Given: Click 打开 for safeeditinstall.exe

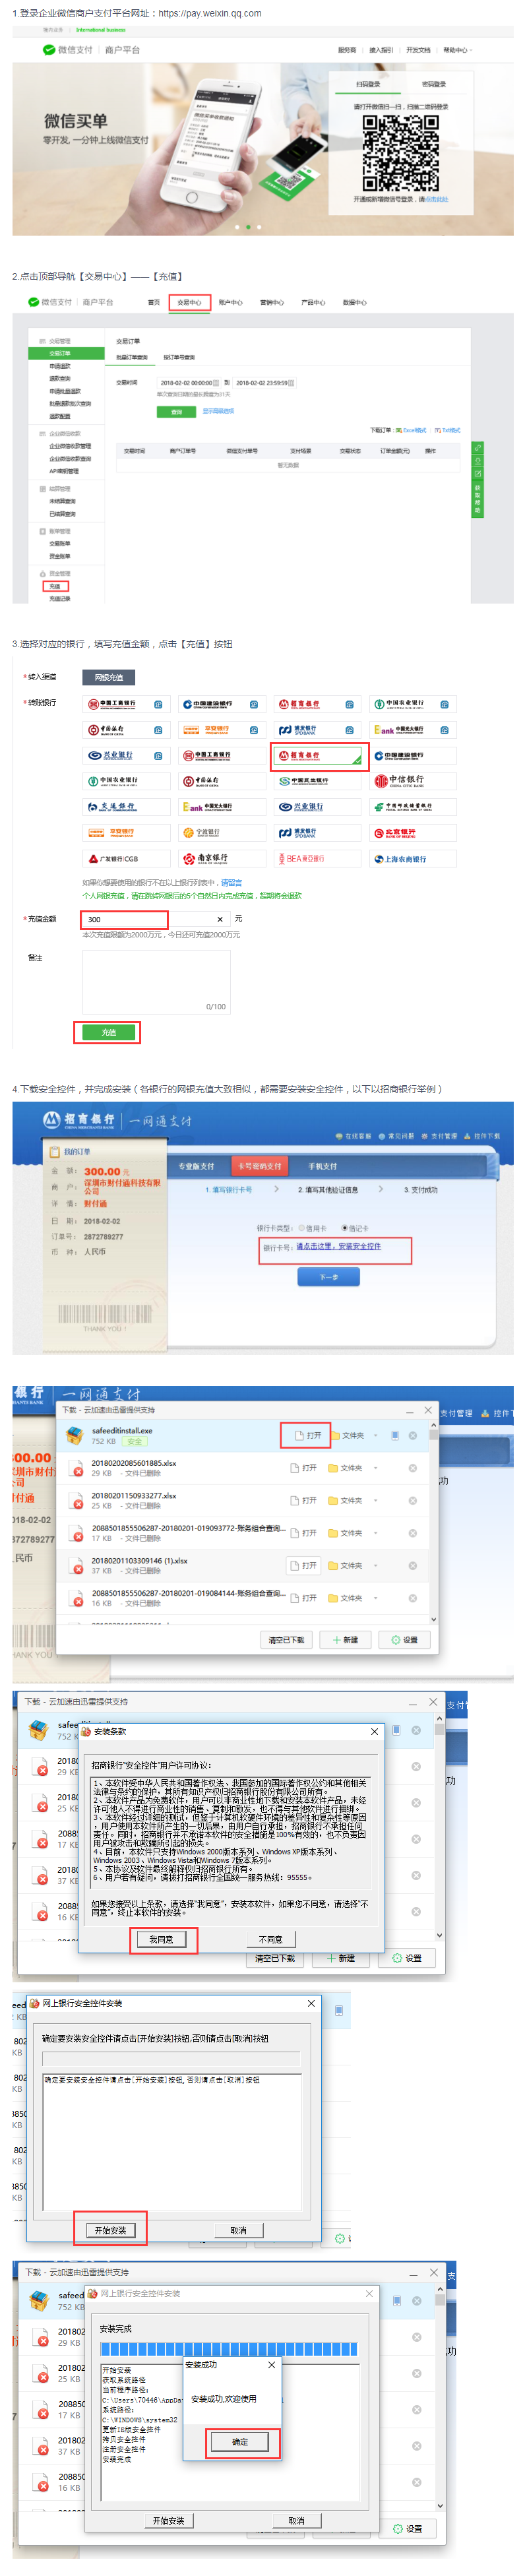Looking at the screenshot, I should tap(308, 1435).
